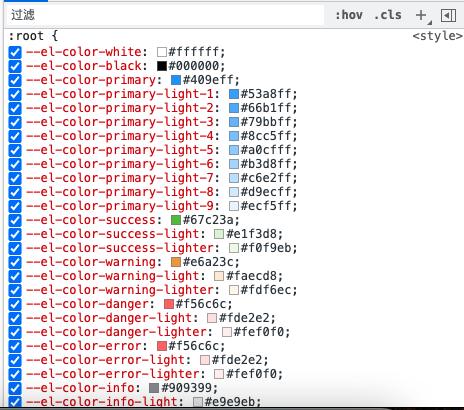Open the #66b1ff color swatch
464x410 pixels.
(x=234, y=108)
